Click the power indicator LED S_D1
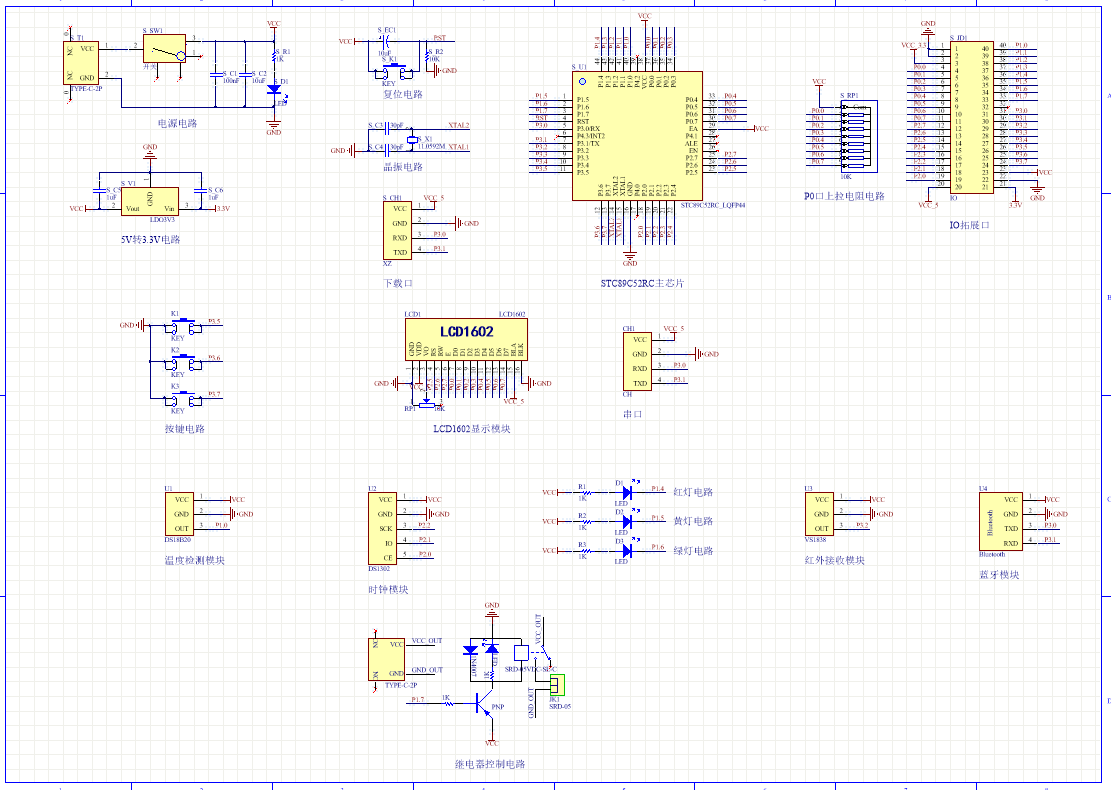 coord(274,90)
